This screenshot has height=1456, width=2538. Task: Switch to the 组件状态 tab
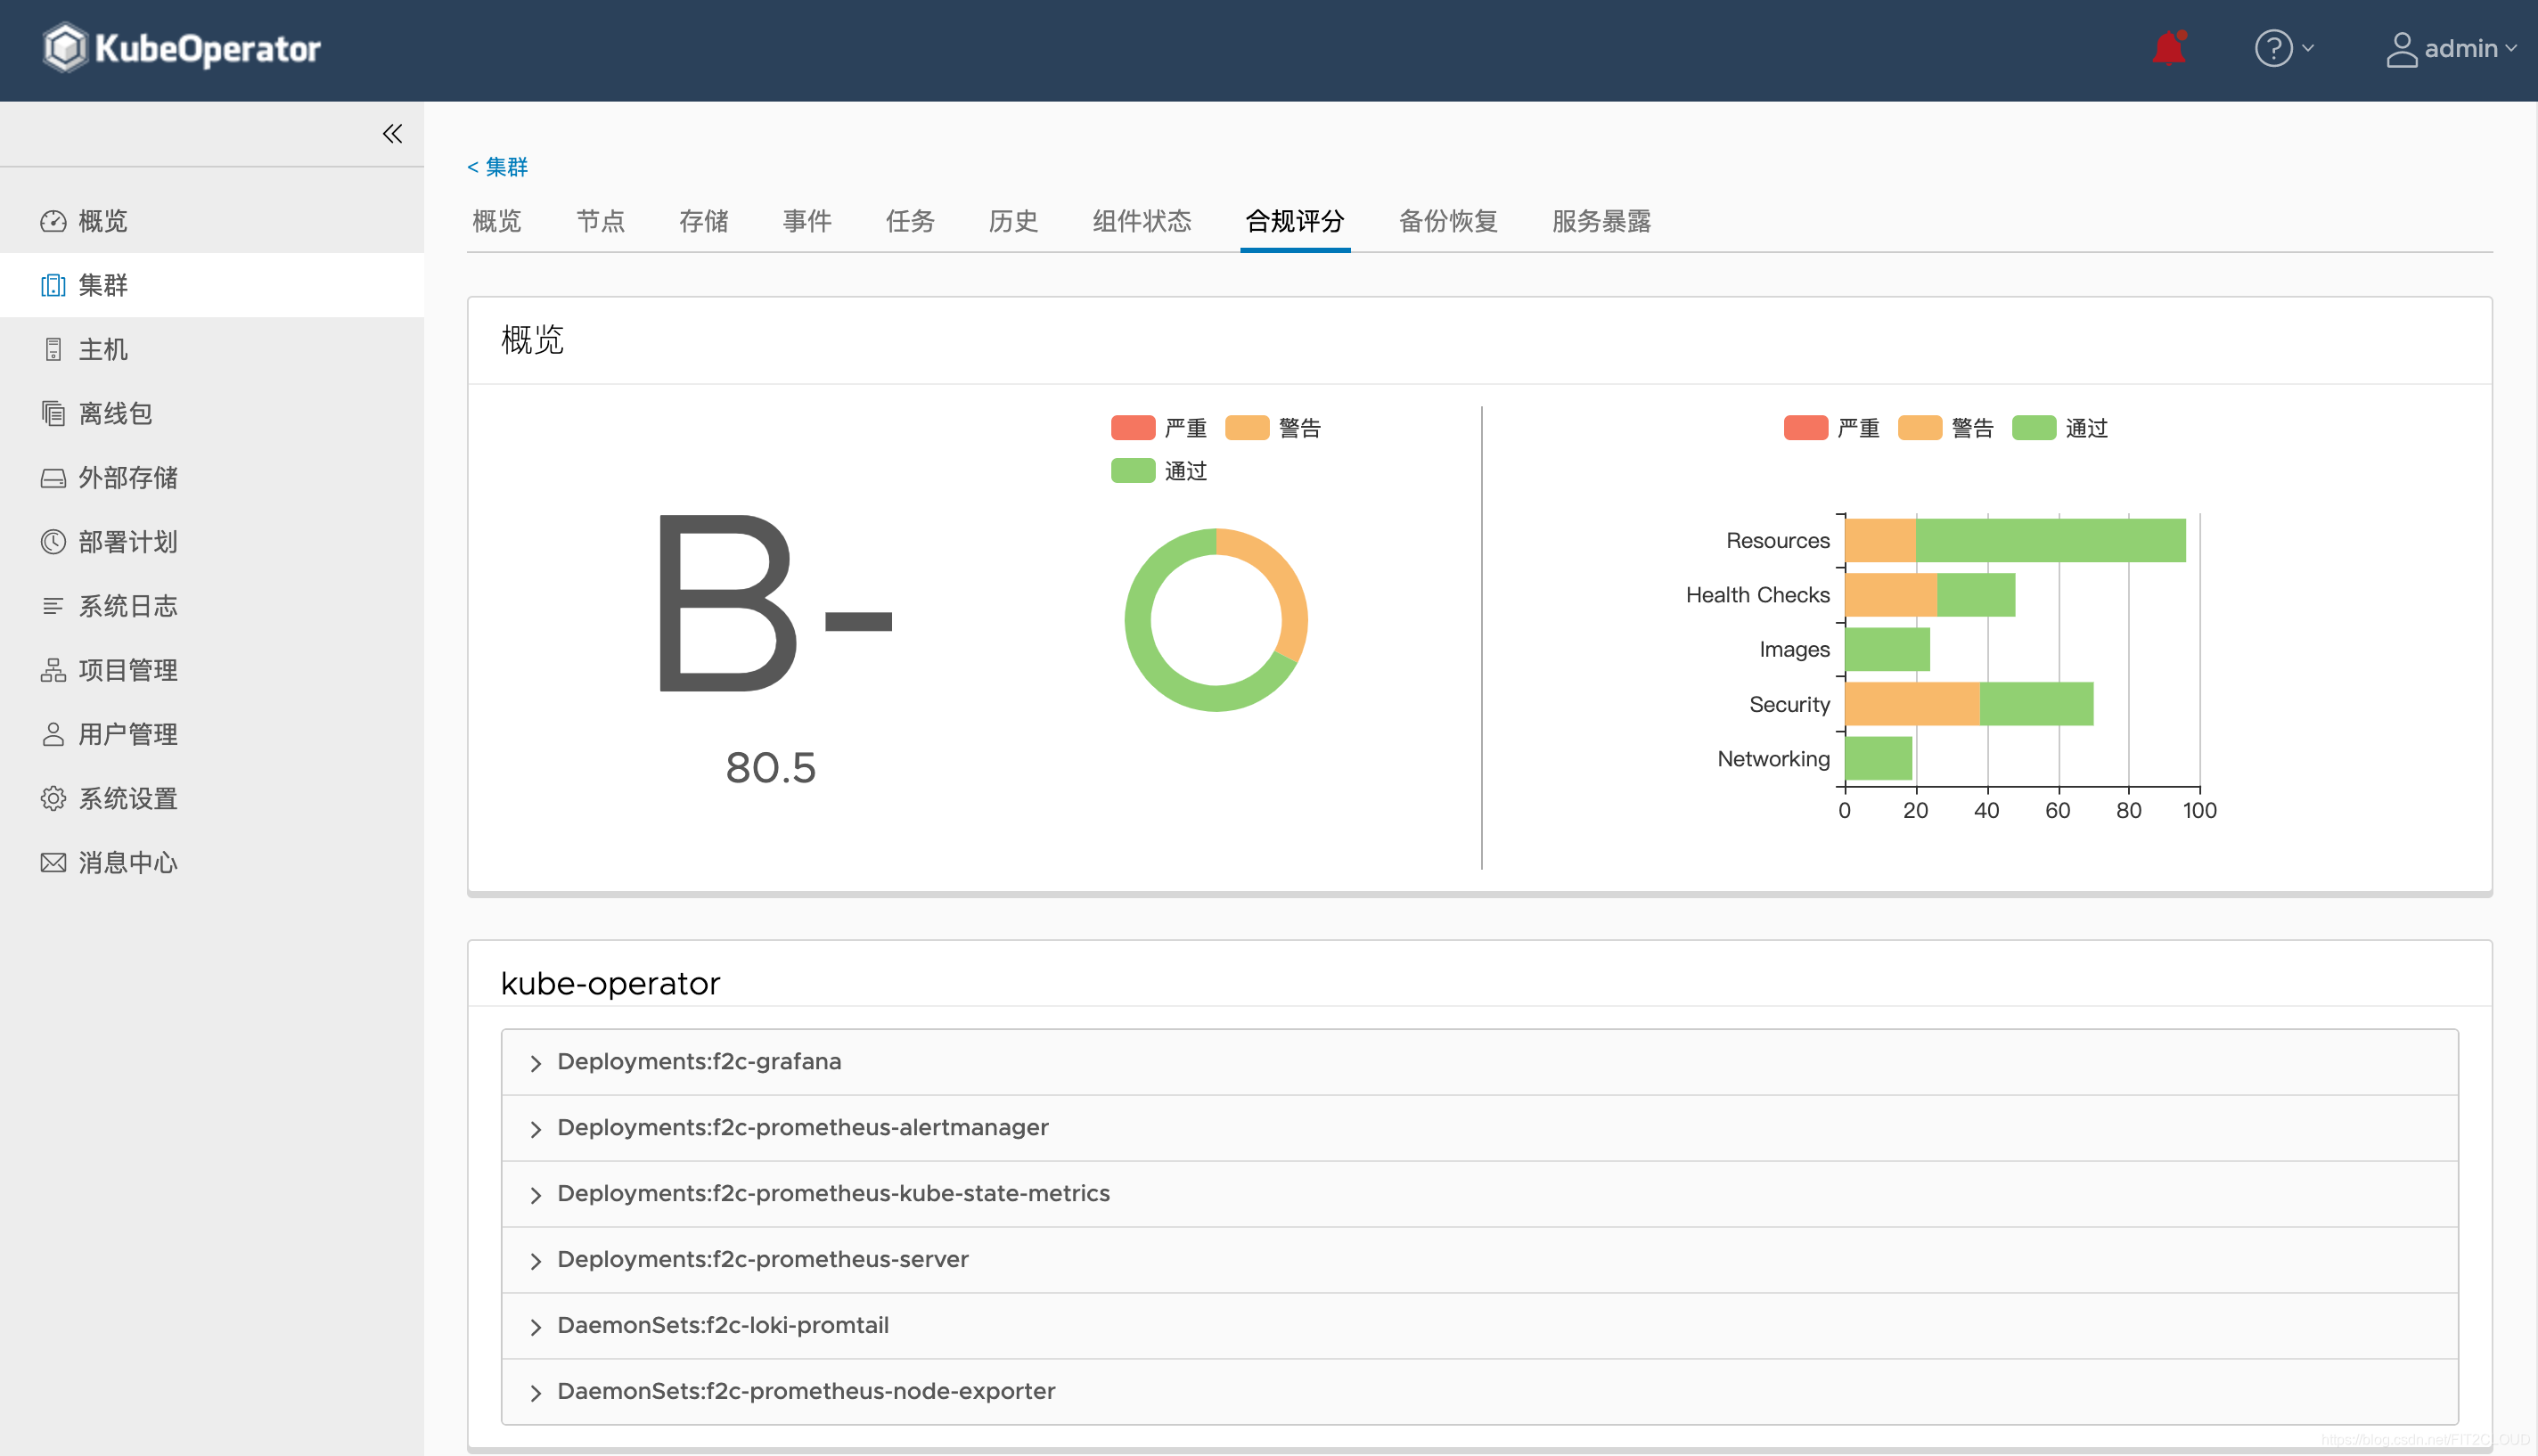tap(1142, 221)
